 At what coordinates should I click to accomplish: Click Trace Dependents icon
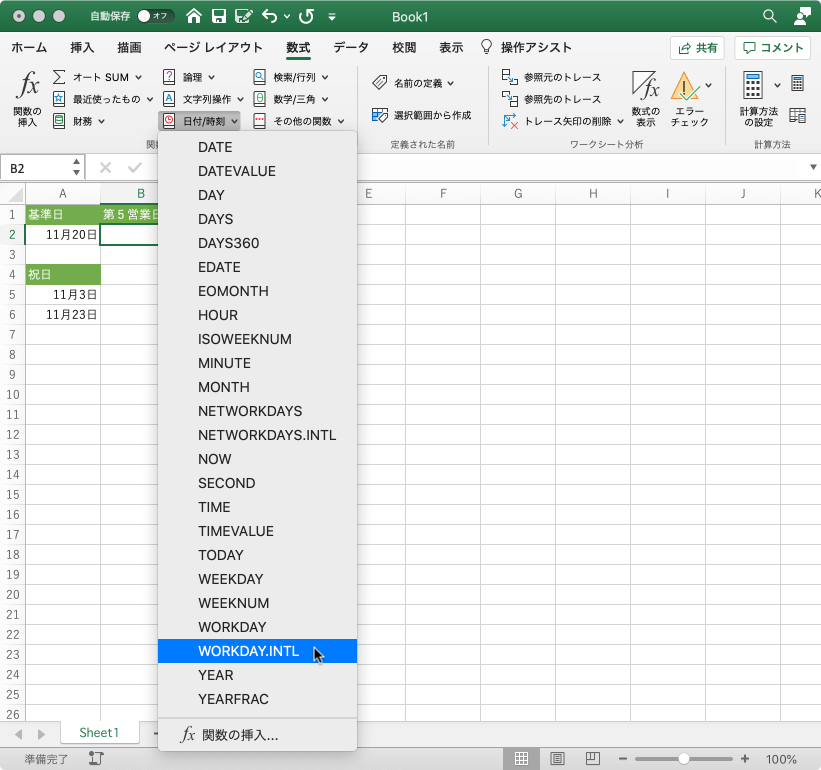(509, 99)
